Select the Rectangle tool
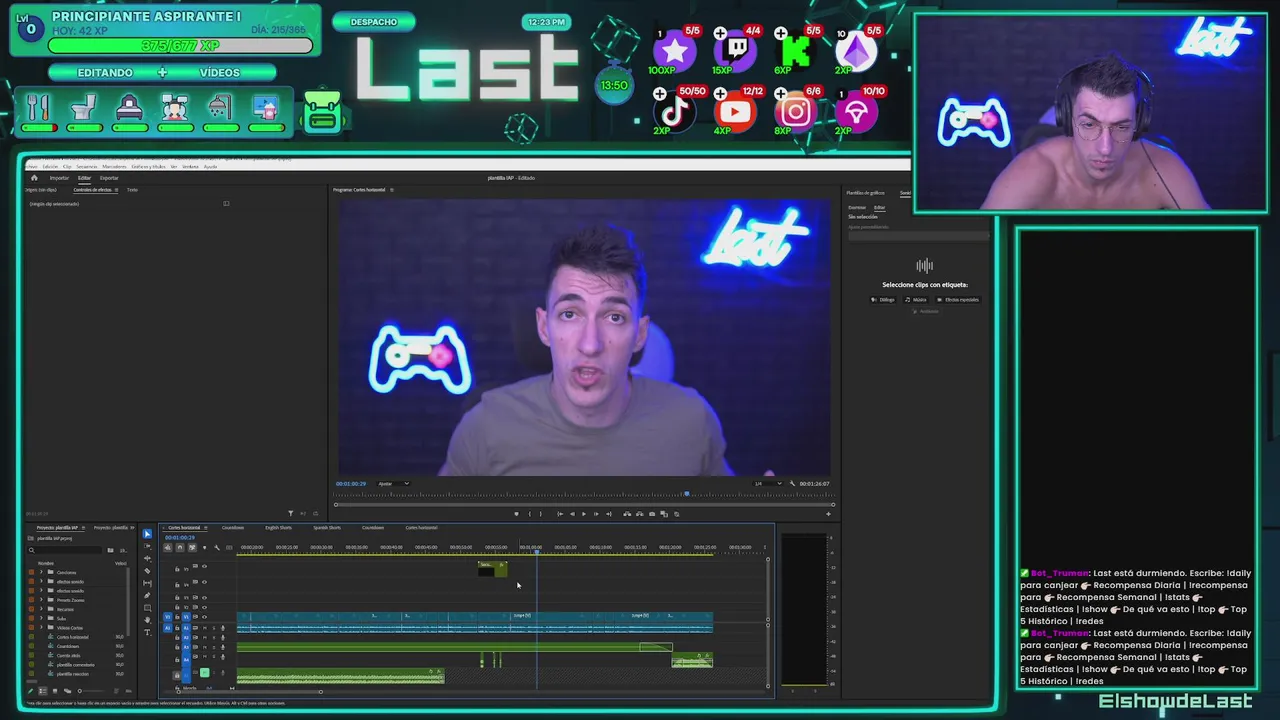 click(x=147, y=607)
